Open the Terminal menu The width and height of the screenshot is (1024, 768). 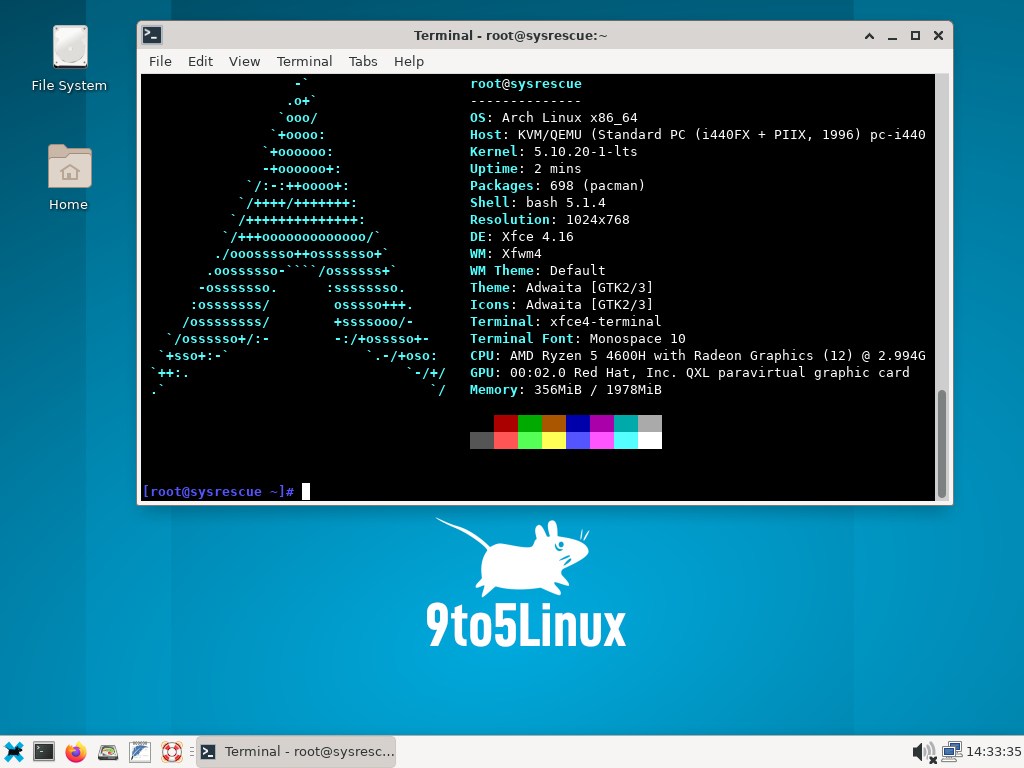pos(304,61)
